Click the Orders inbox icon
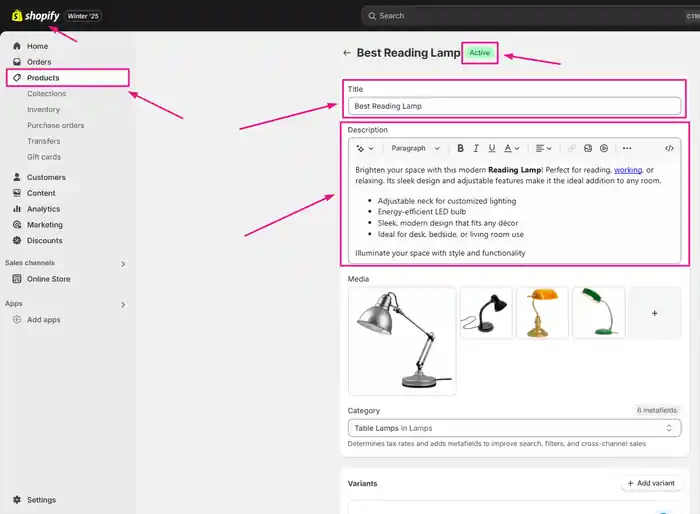The image size is (700, 514). click(17, 62)
